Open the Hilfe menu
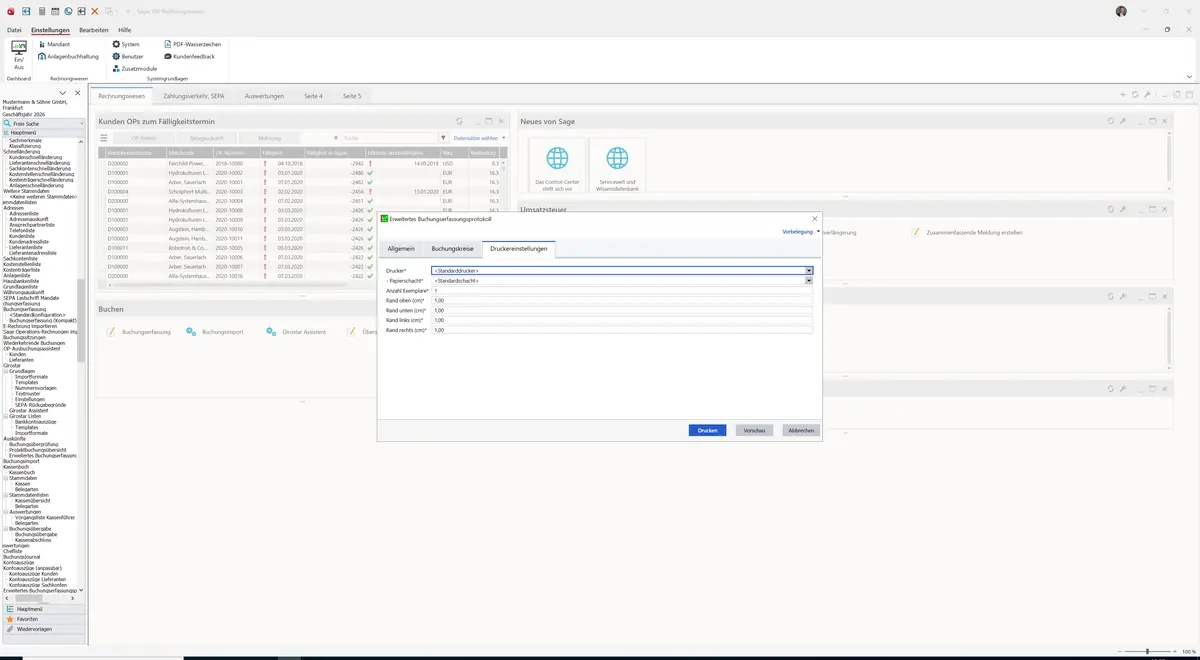Screen dimensions: 1200x660 (125, 30)
